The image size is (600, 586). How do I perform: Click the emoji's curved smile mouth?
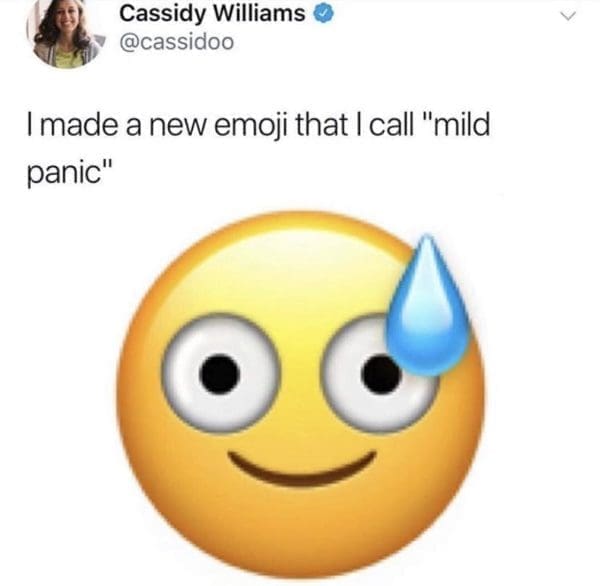tap(302, 469)
